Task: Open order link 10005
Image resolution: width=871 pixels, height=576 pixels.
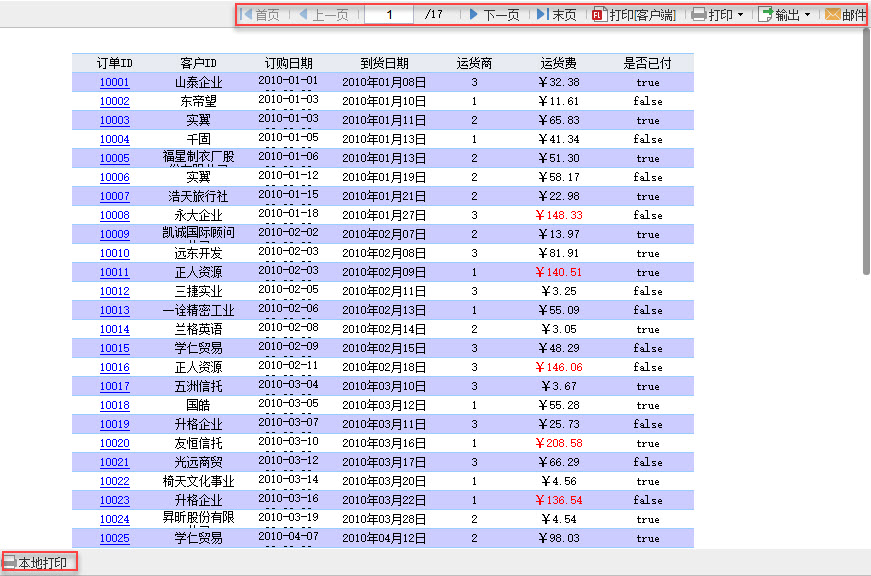Action: pyautogui.click(x=114, y=158)
